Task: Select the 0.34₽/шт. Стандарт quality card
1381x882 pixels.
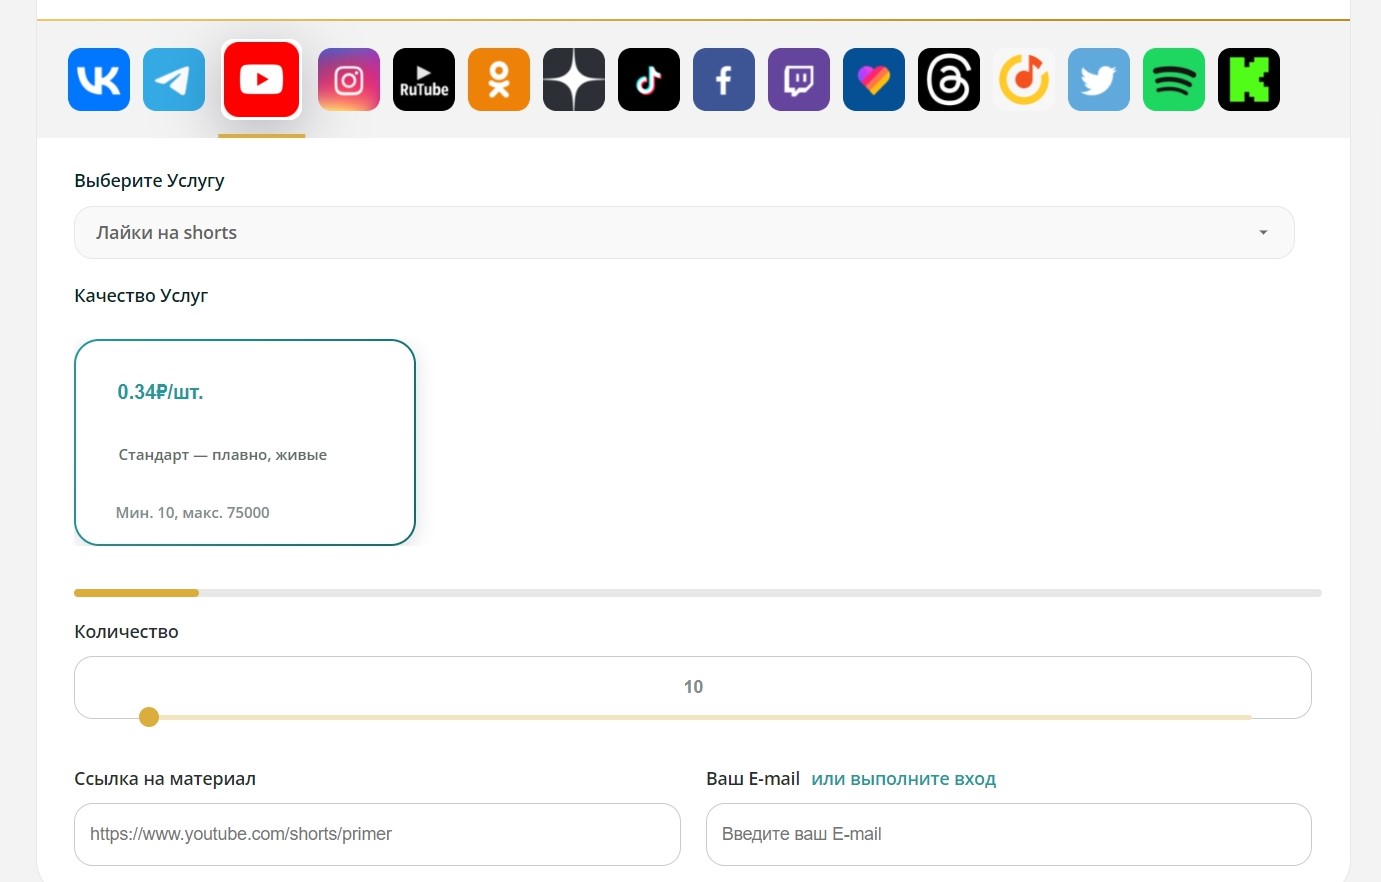Action: click(245, 442)
